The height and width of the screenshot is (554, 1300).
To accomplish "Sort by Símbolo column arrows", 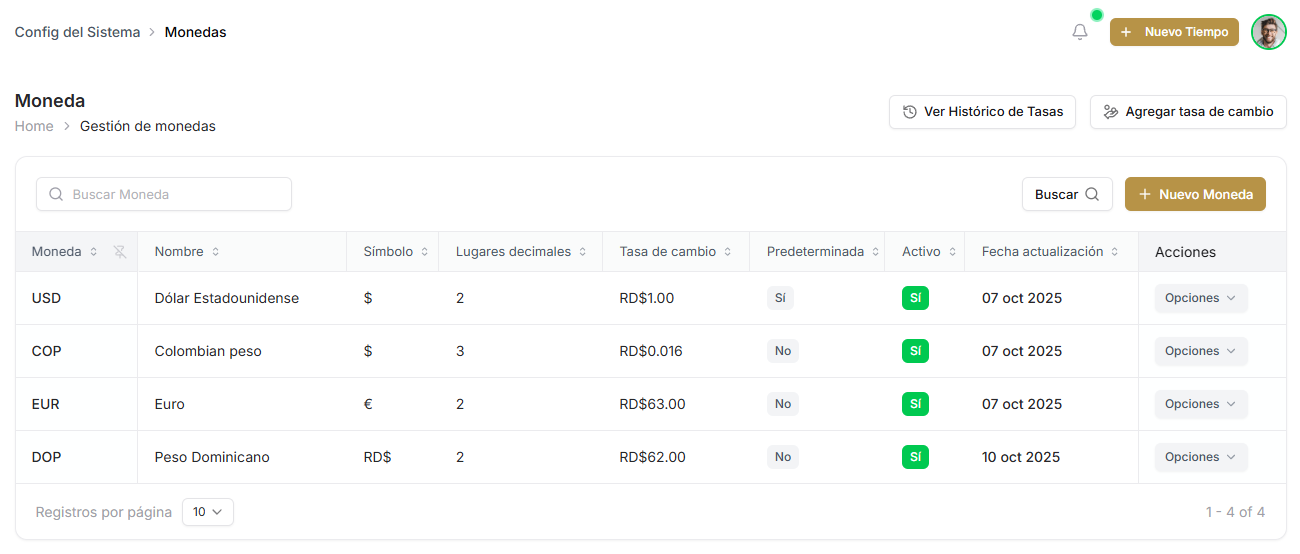I will click(424, 252).
